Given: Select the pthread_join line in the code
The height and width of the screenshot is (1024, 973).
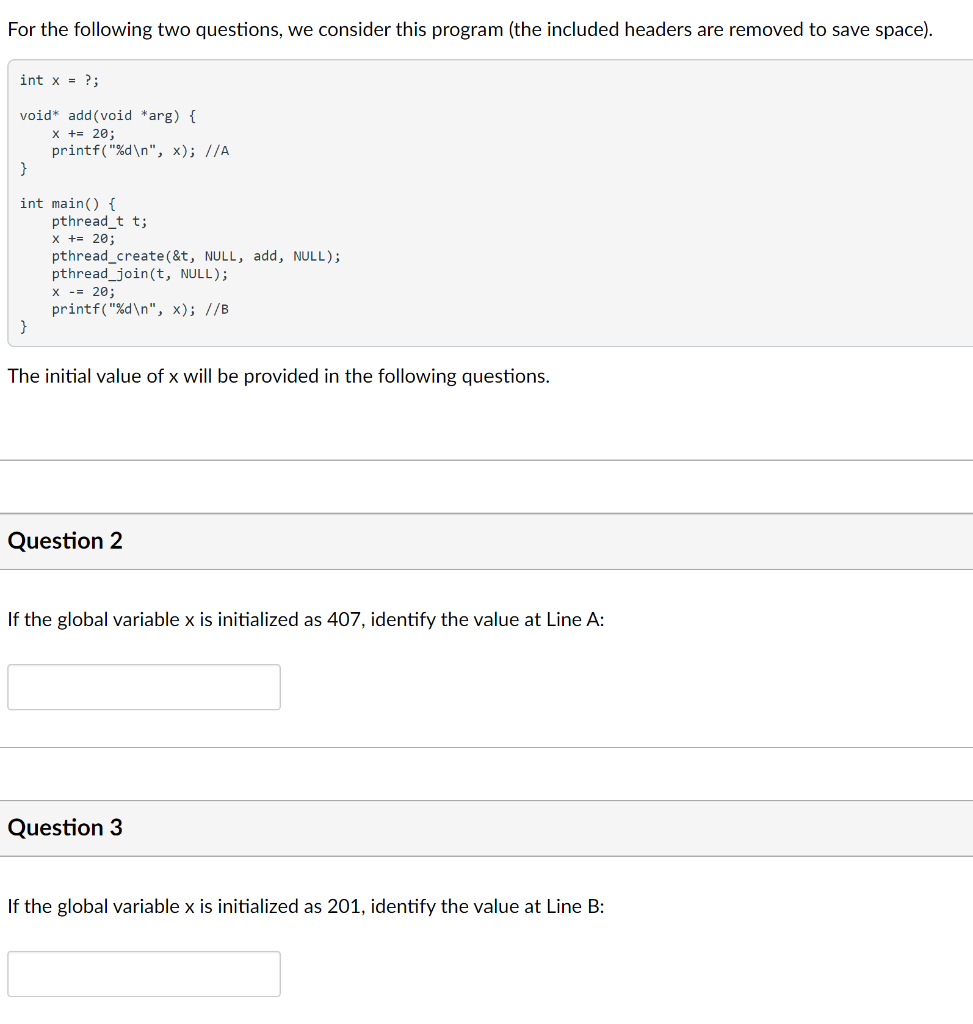Looking at the screenshot, I should (140, 273).
